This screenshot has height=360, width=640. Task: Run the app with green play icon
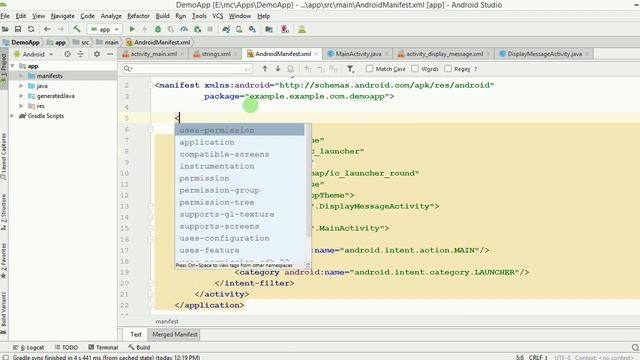132,29
